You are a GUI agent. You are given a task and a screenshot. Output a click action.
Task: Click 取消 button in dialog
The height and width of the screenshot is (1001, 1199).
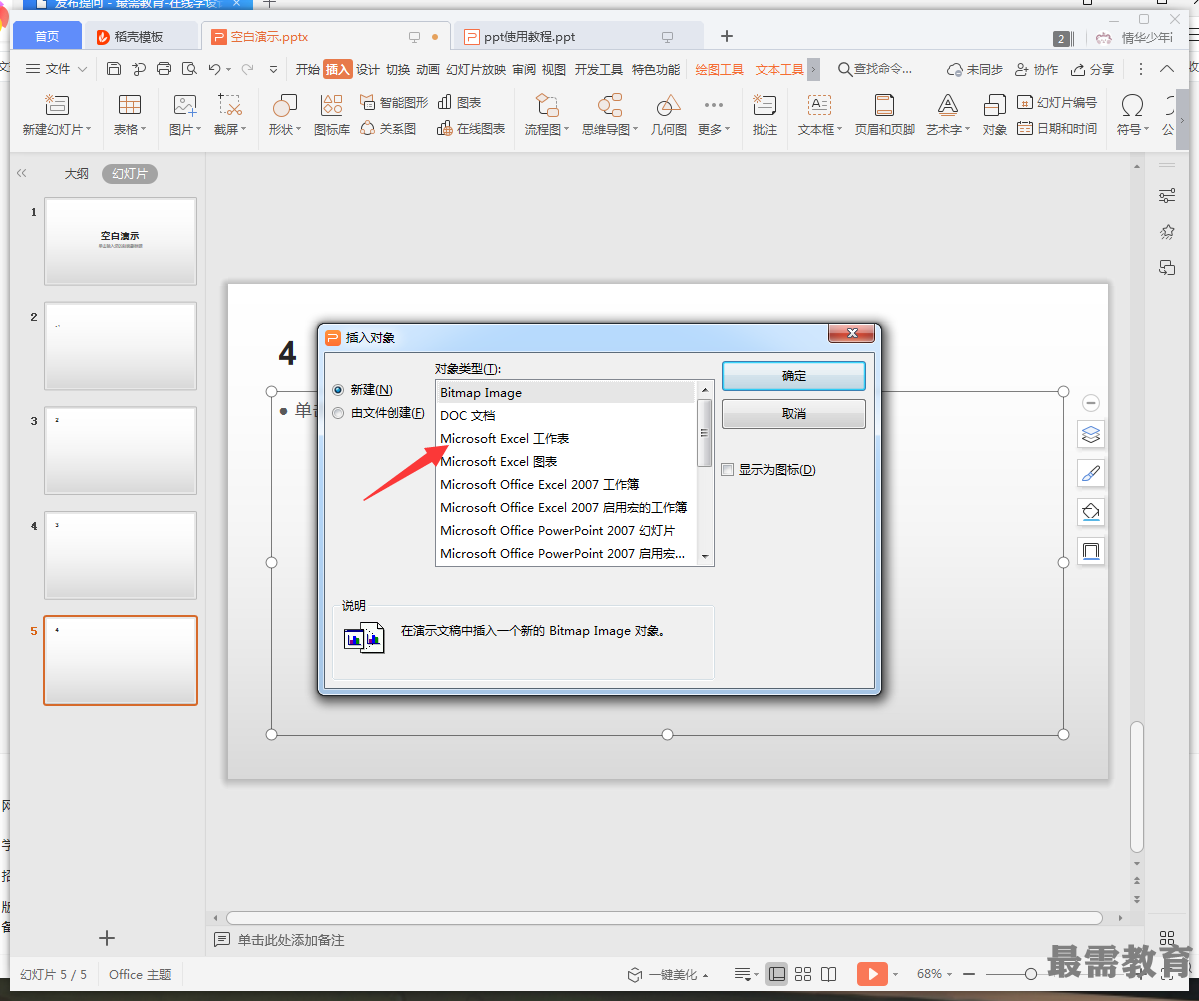point(794,414)
